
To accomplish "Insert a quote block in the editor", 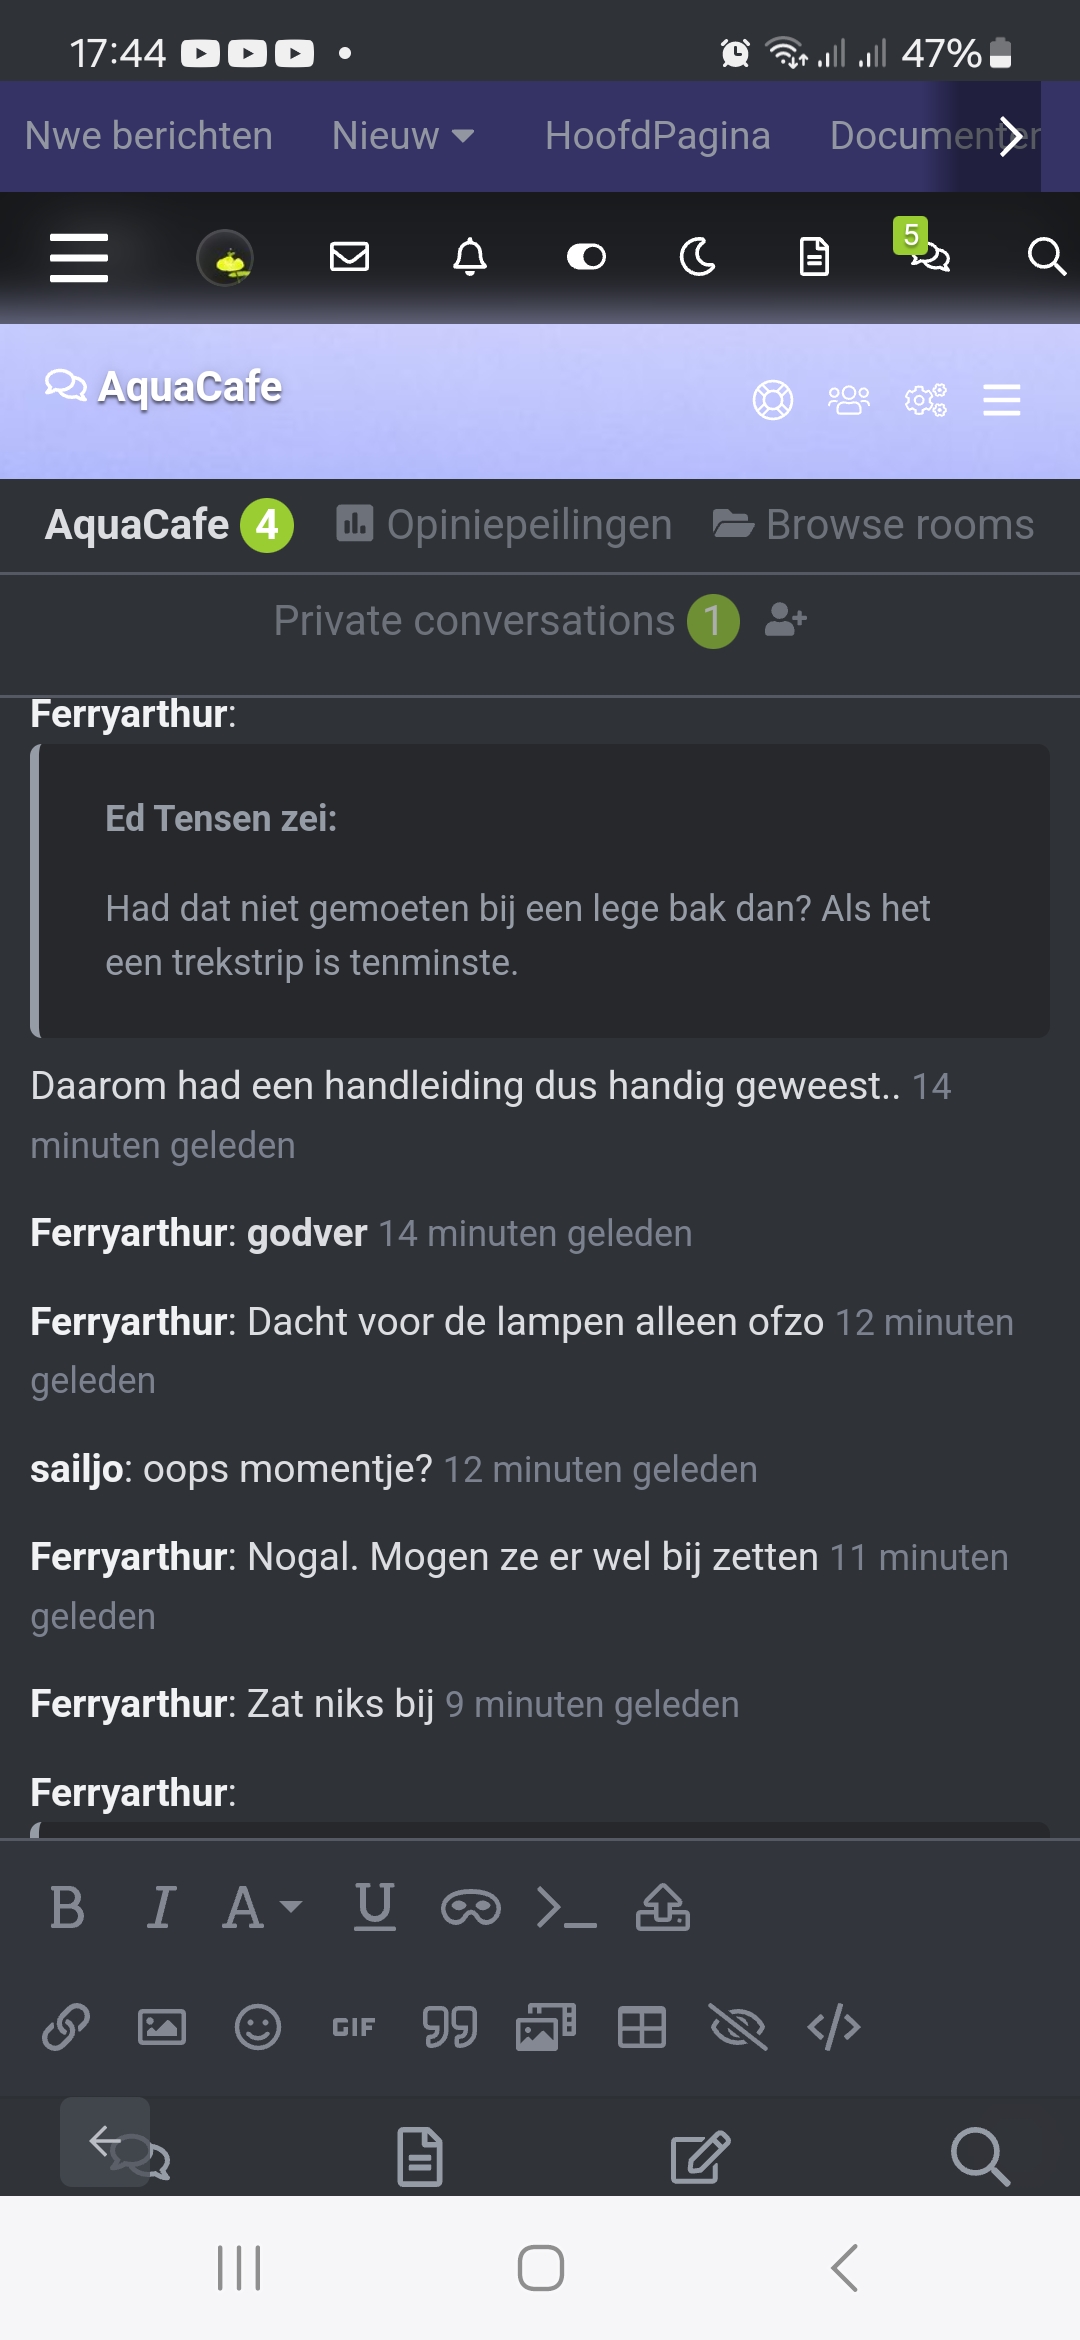I will click(x=448, y=2027).
